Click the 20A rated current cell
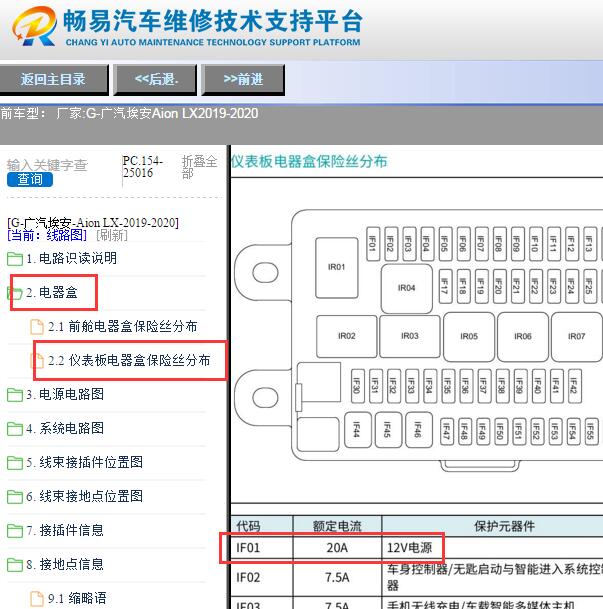 click(337, 548)
